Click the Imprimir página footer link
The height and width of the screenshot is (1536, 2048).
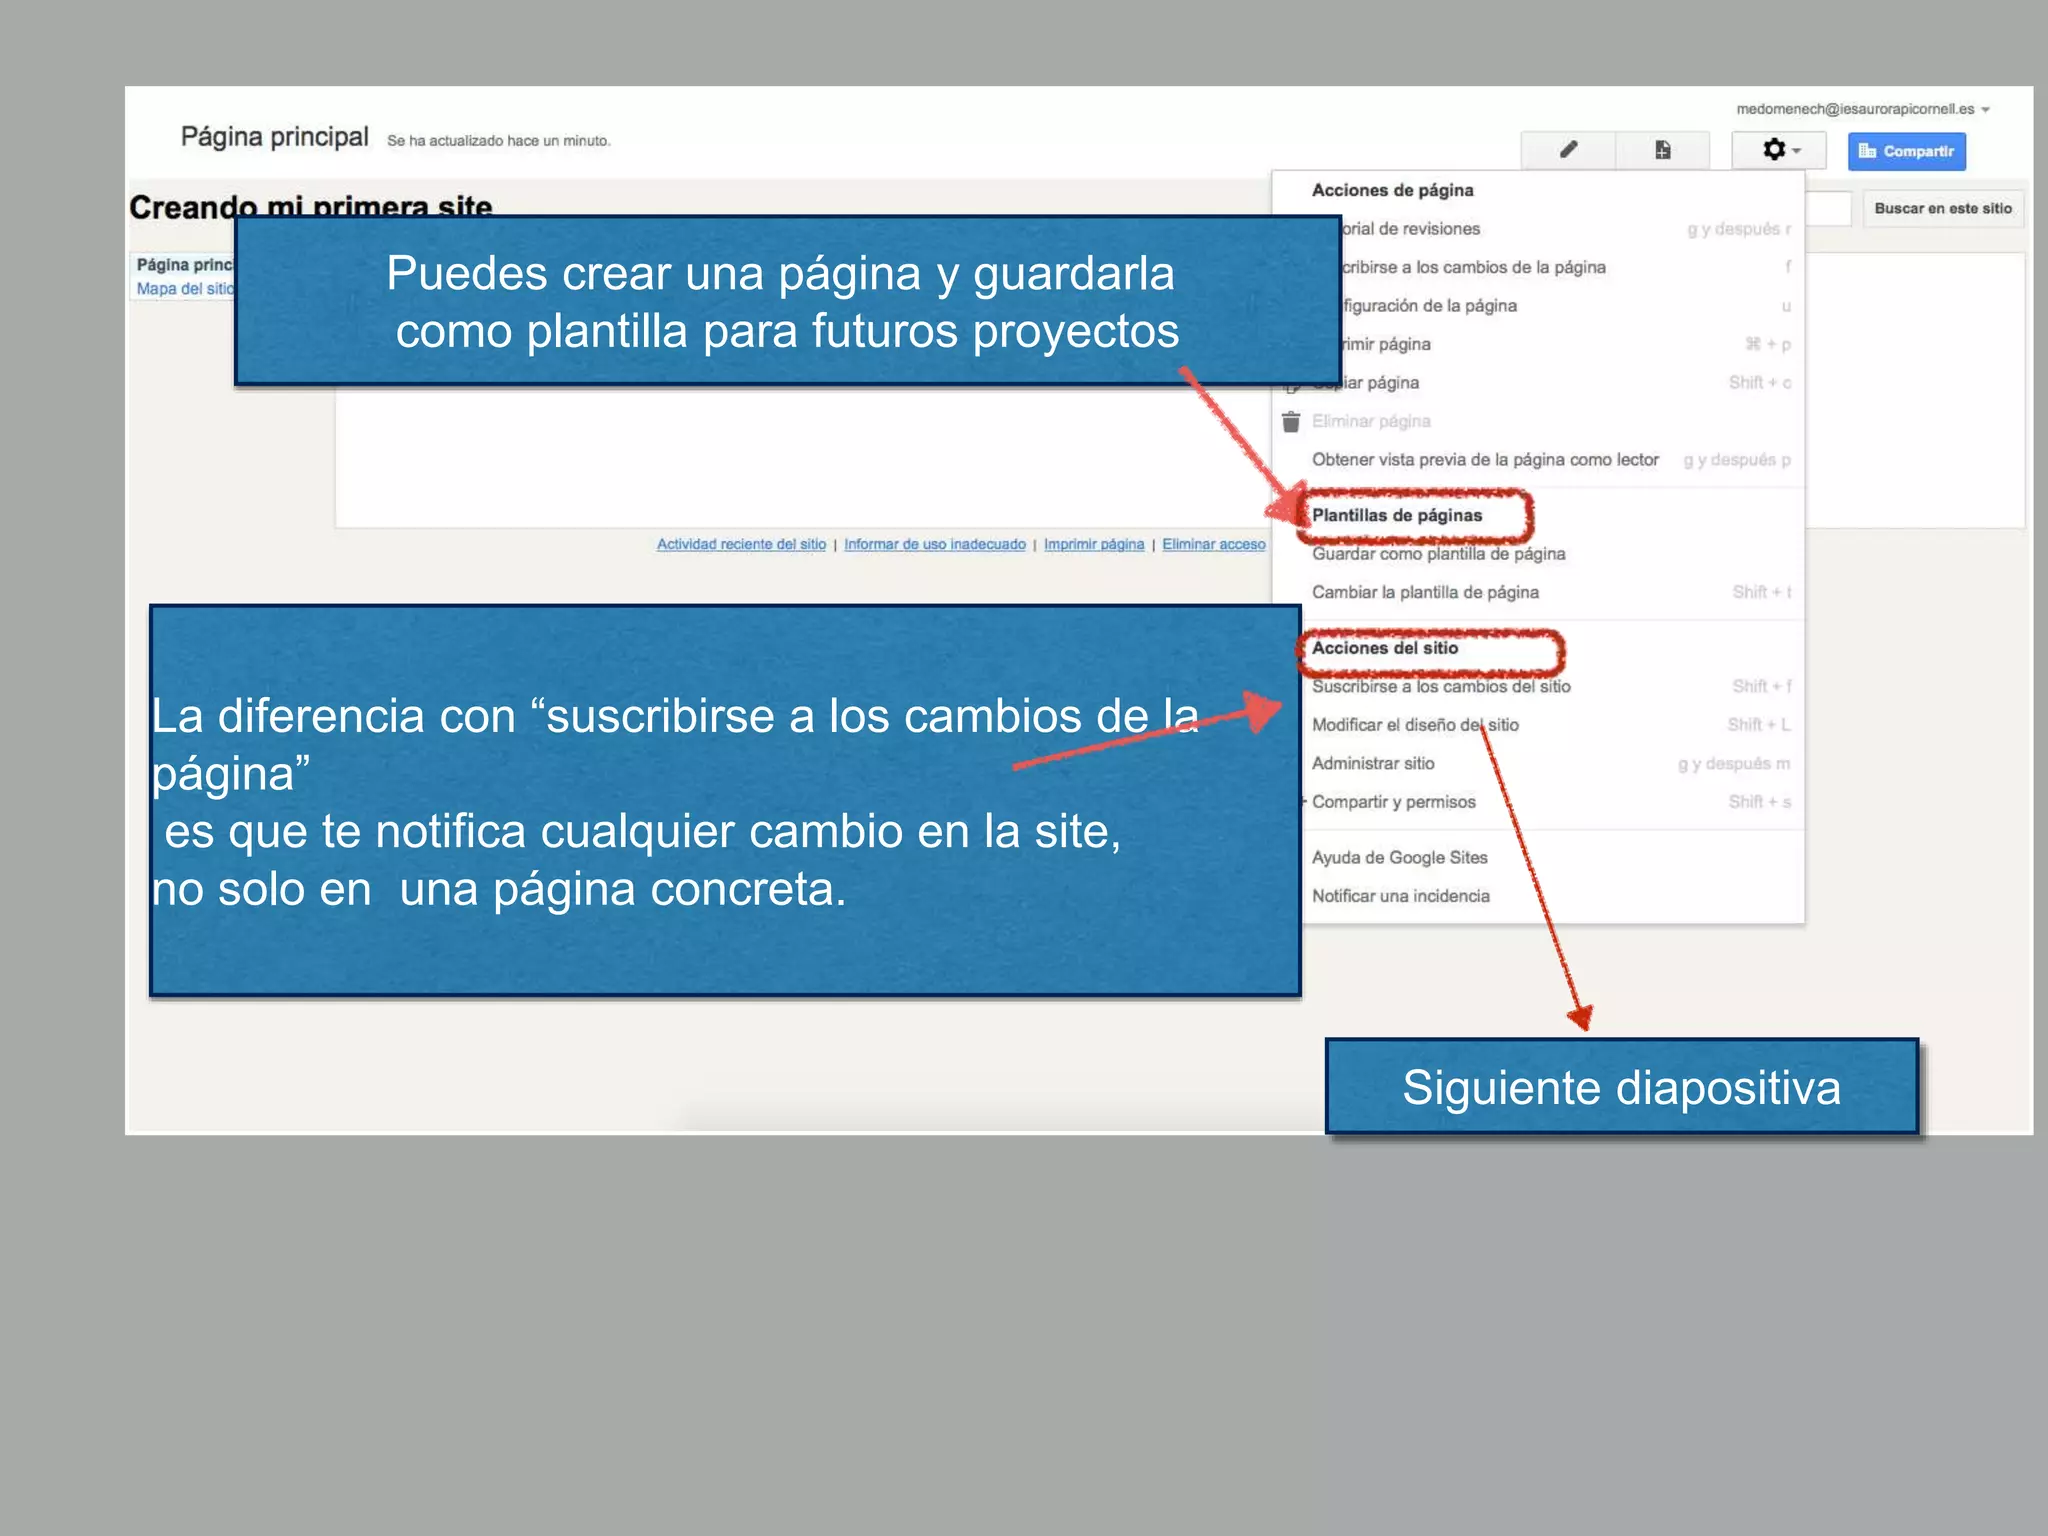[x=1094, y=544]
